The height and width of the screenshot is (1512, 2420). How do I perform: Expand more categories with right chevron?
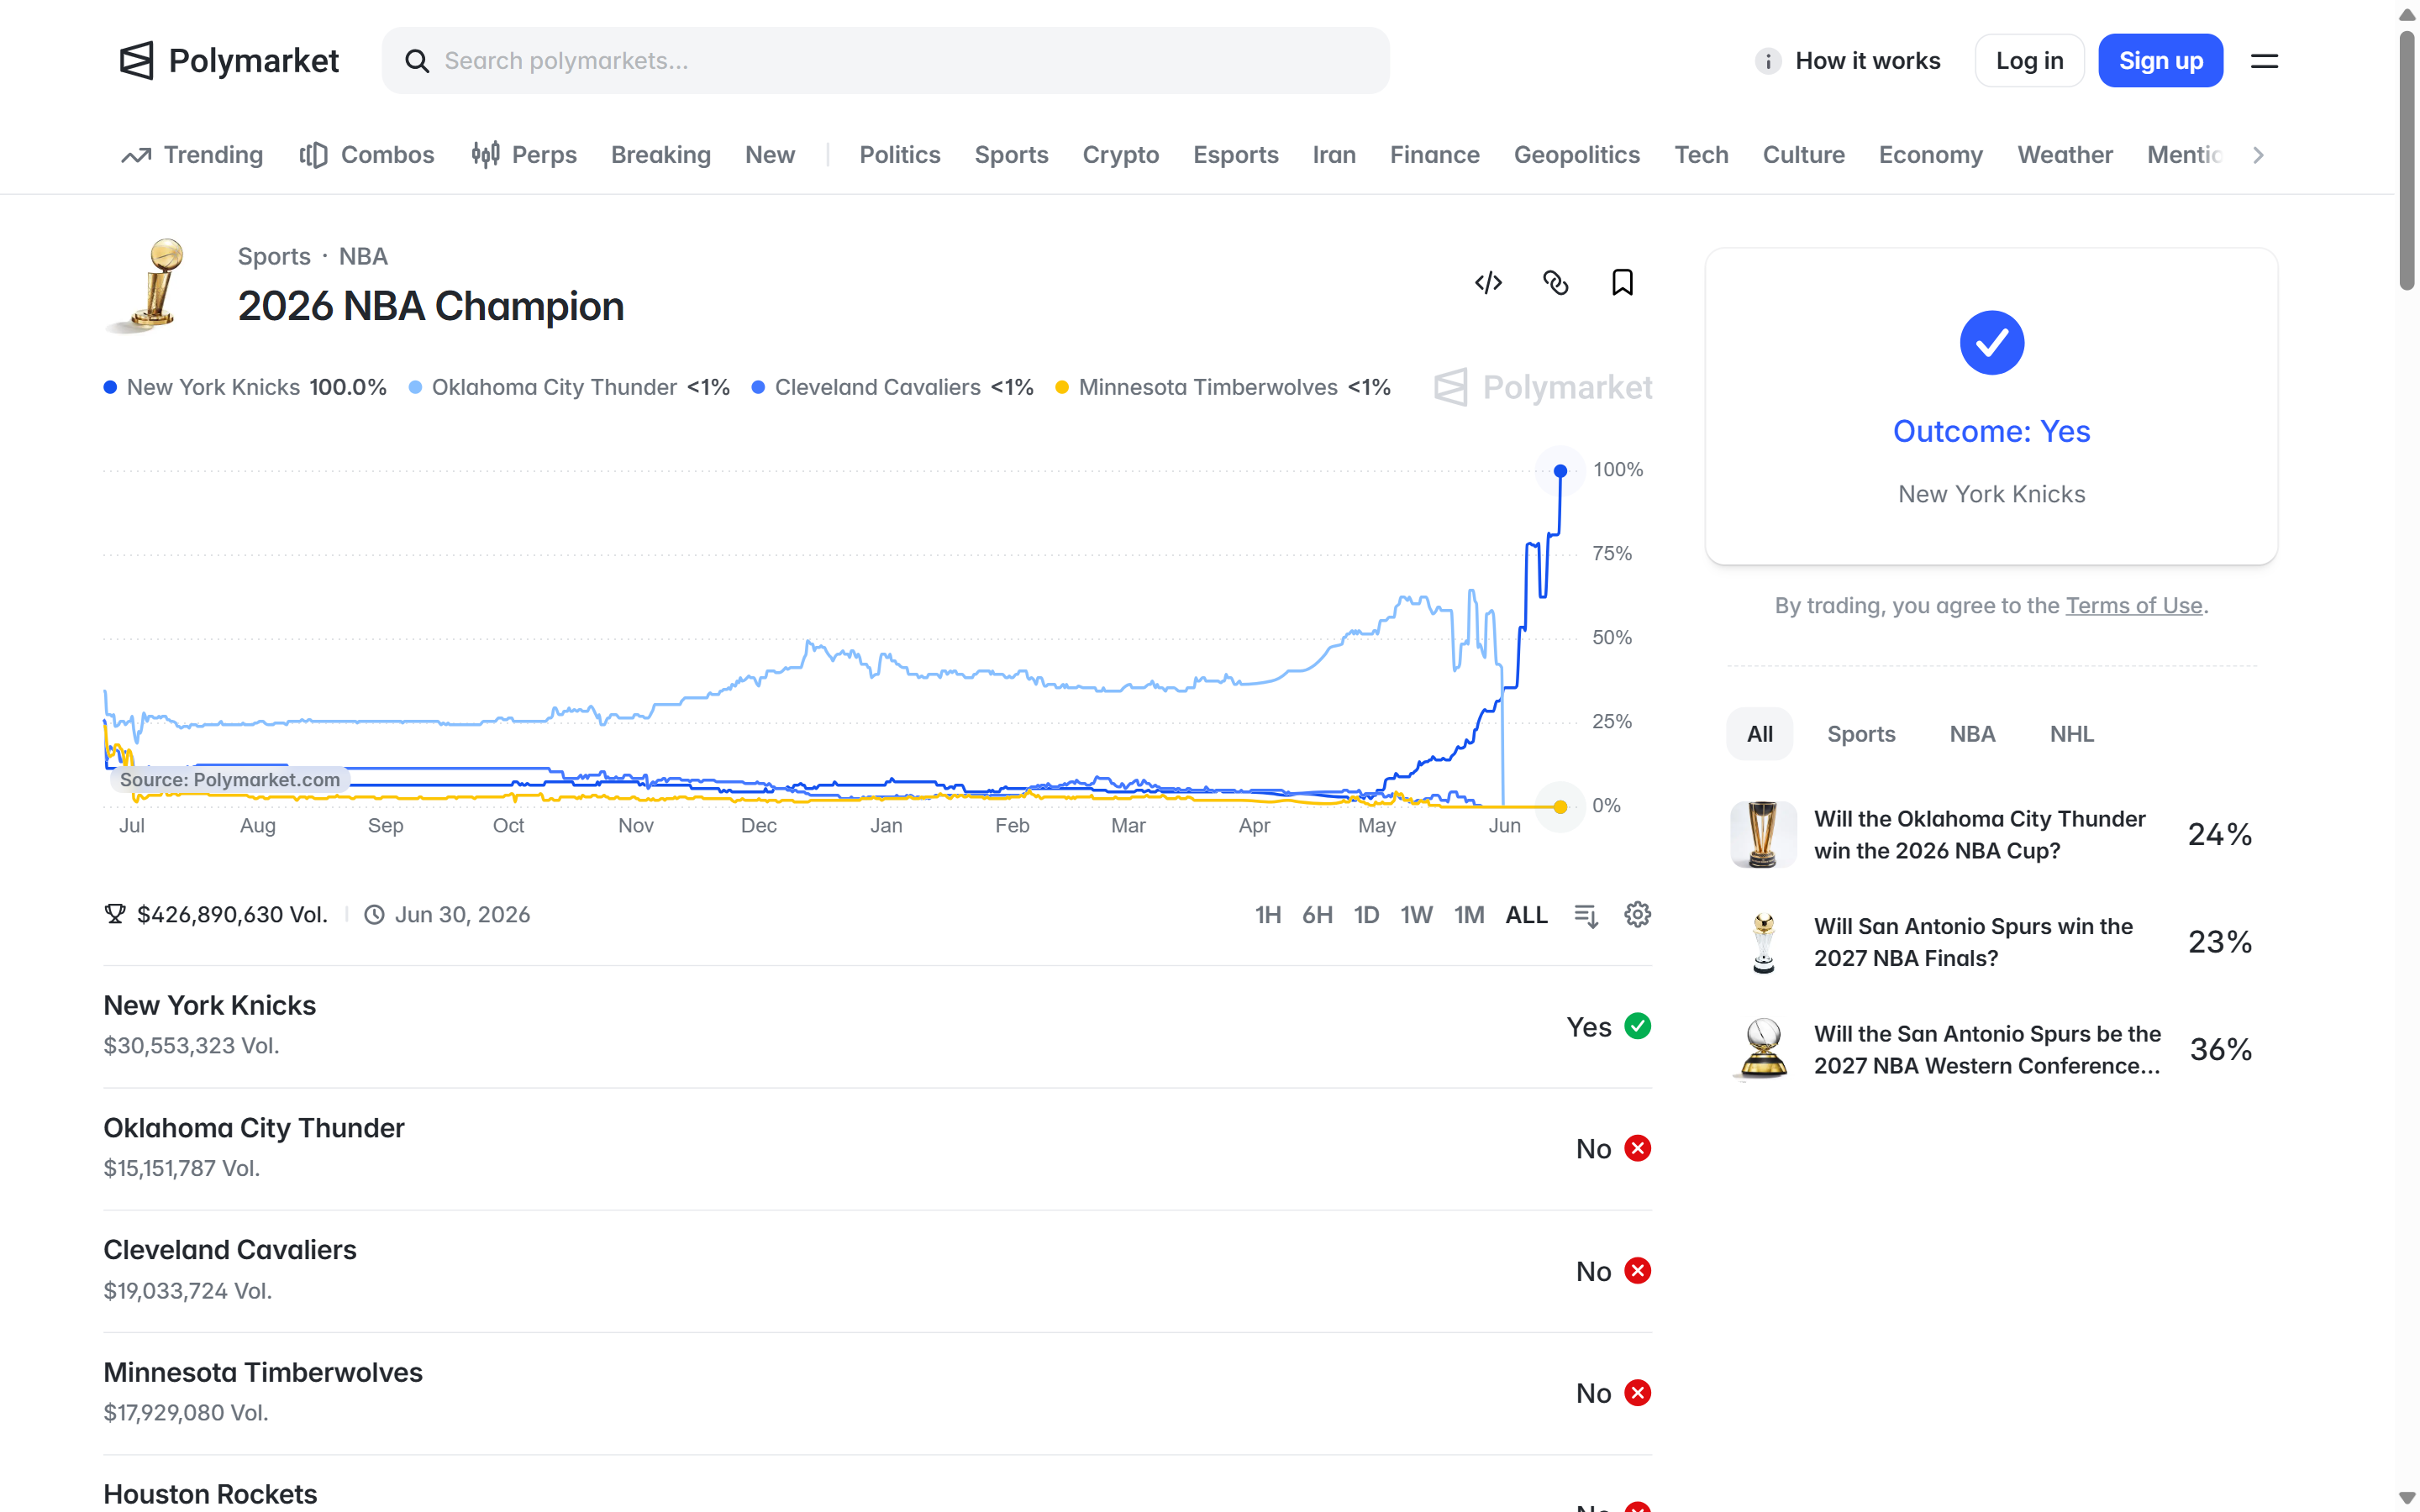tap(2258, 155)
